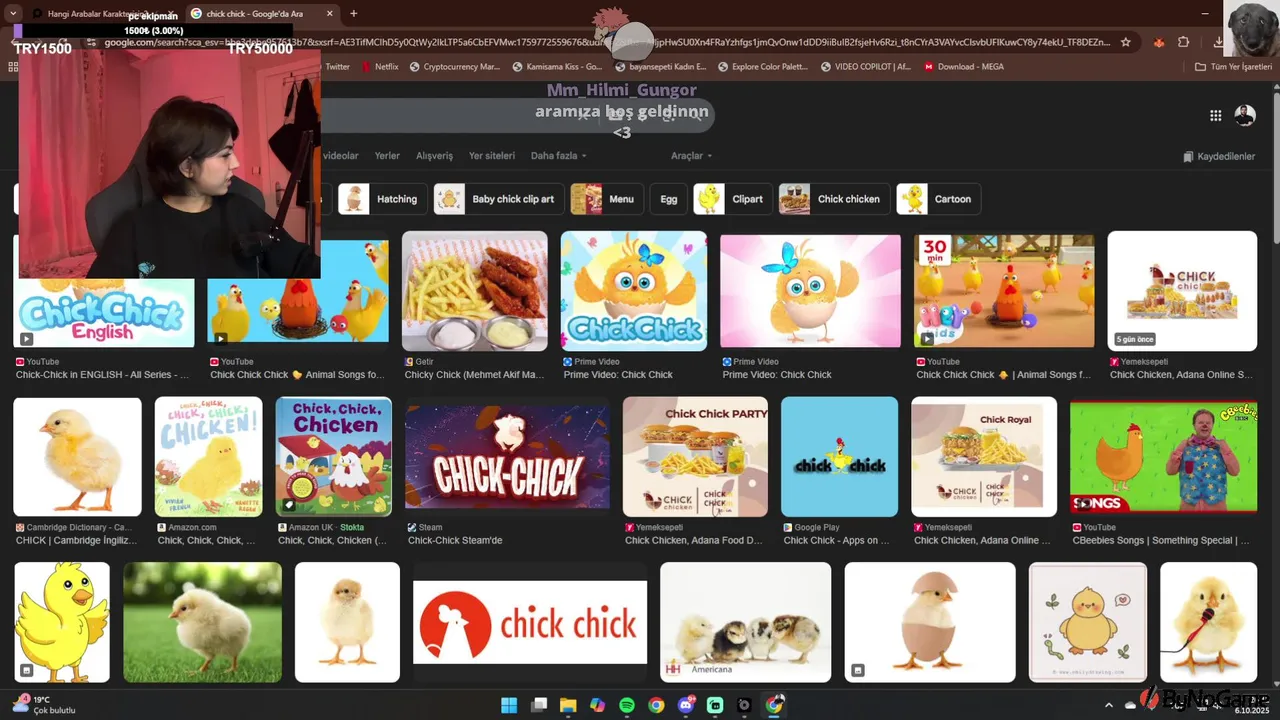Open the Explore Color Palett... bookmark
The image size is (1280, 720).
(762, 67)
